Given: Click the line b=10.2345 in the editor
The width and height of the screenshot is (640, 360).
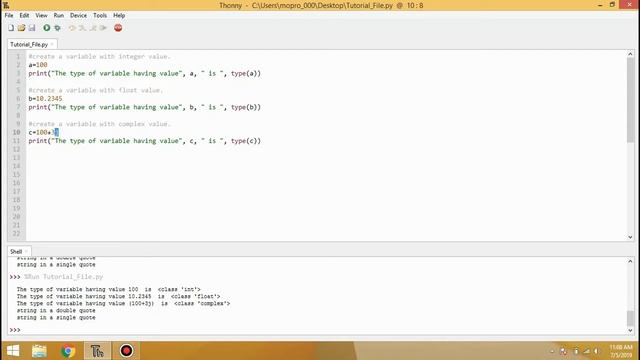Looking at the screenshot, I should click(x=45, y=98).
